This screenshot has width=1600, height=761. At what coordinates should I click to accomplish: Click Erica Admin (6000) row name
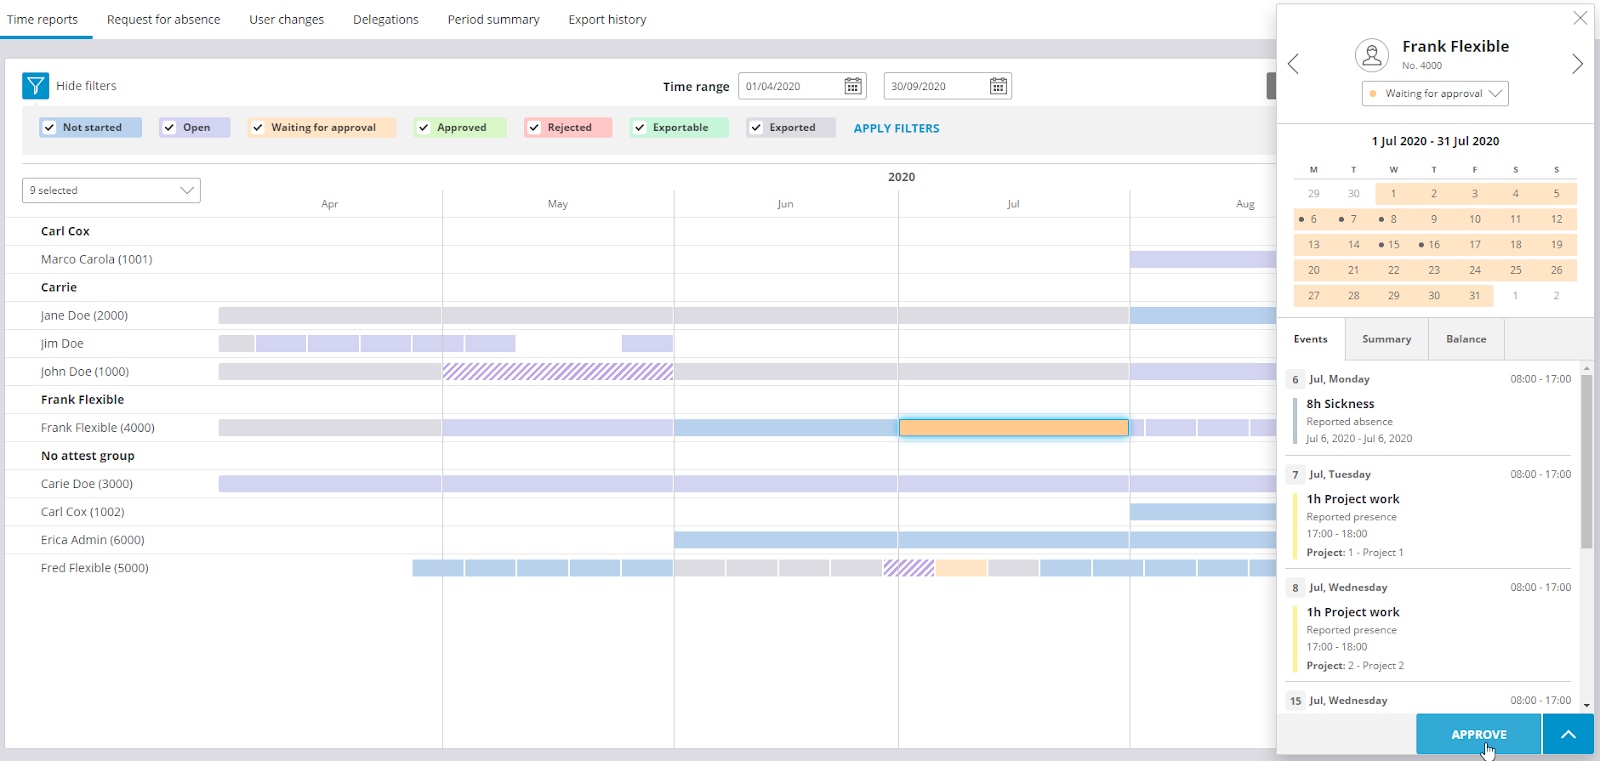pos(93,539)
